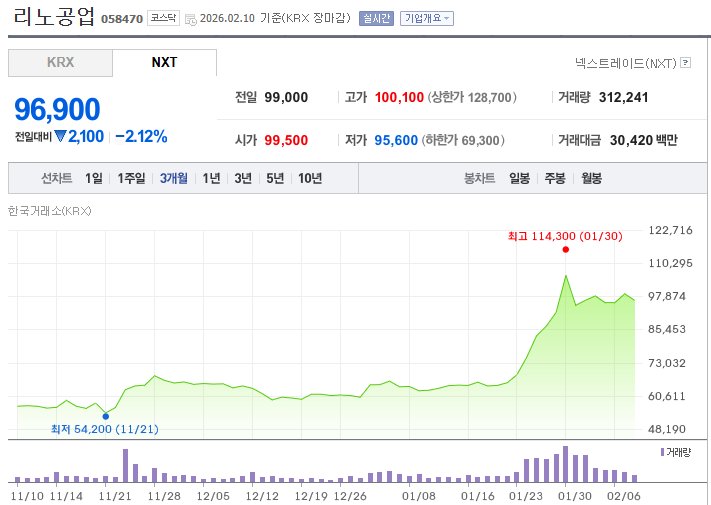This screenshot has width=711, height=505.
Task: Click the 전일 value 99,000
Action: (x=286, y=97)
